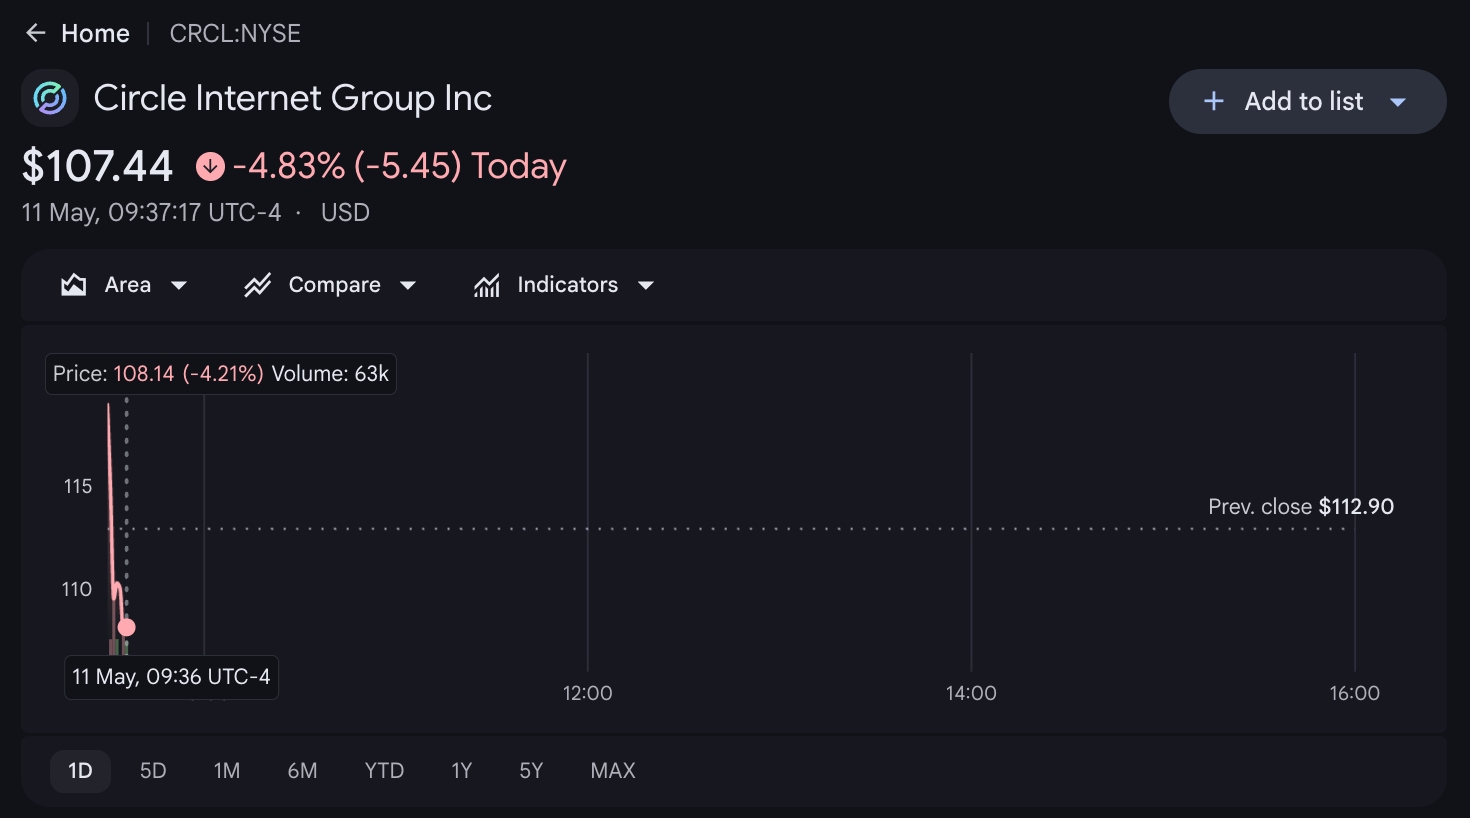Screen dimensions: 1470x818
Task: Click the Circle company logo icon
Action: coord(50,98)
